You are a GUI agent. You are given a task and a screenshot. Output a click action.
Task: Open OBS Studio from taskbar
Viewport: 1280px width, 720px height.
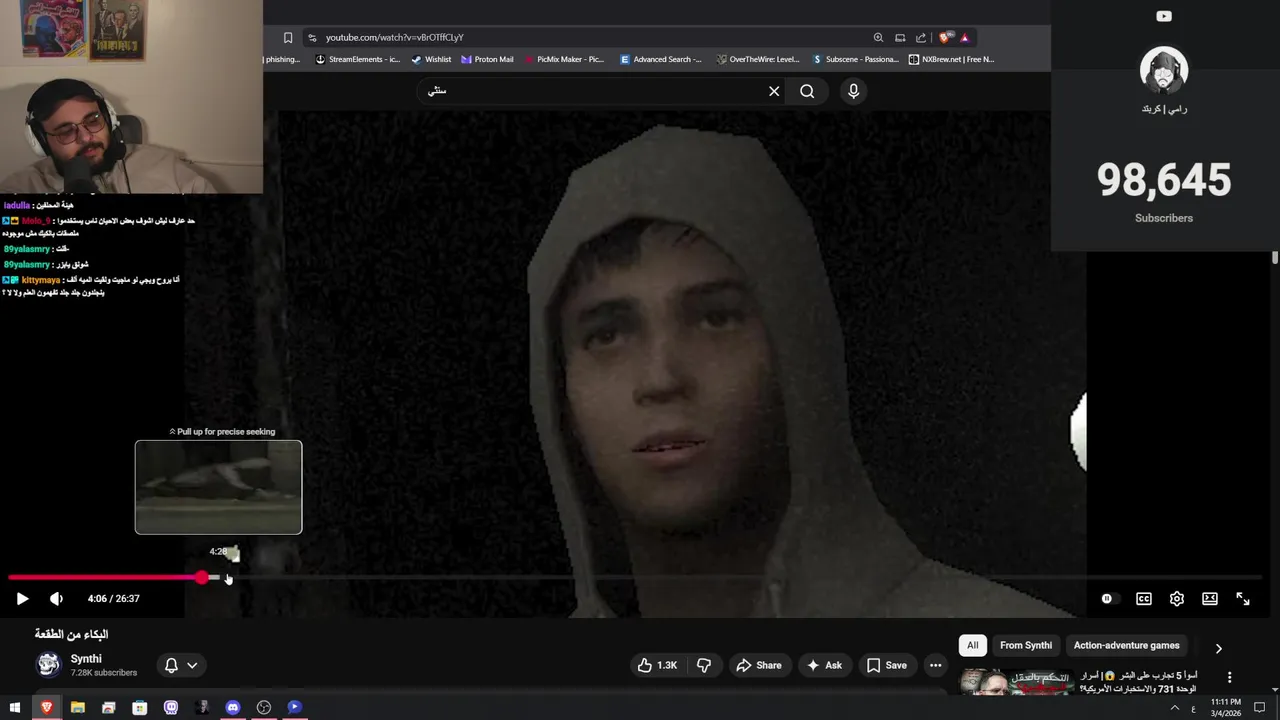click(x=264, y=707)
